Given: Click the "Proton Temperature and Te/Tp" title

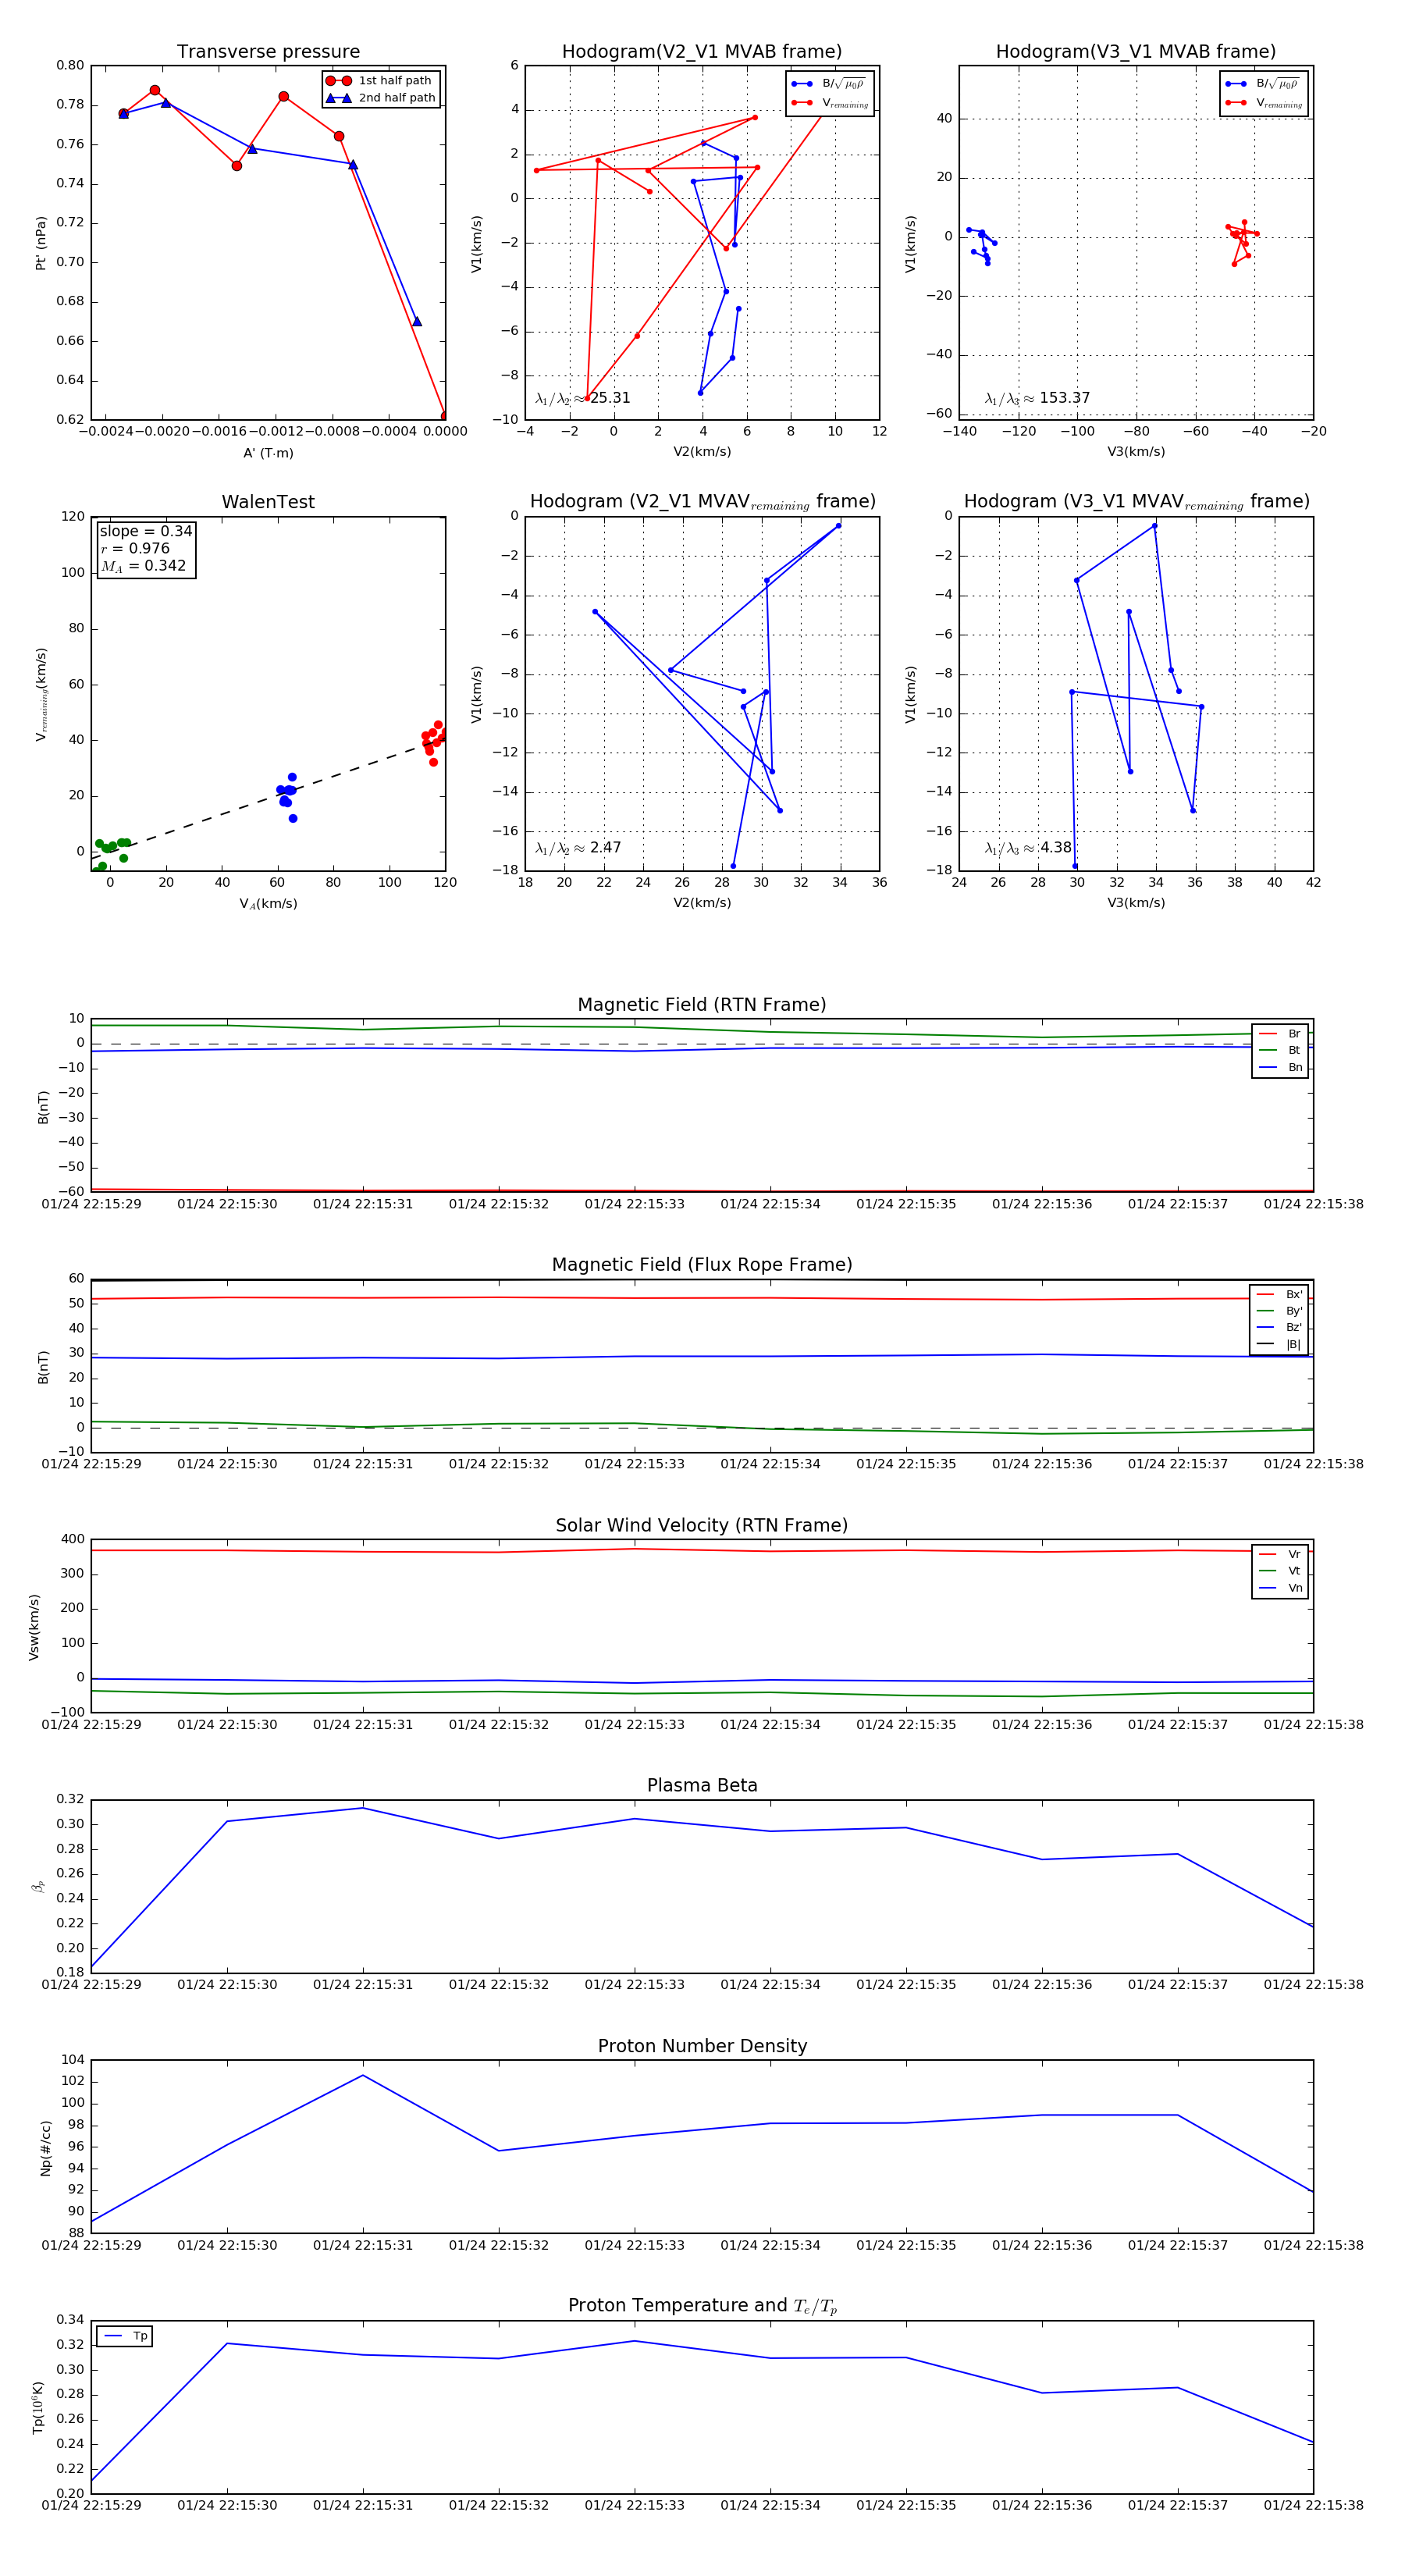Looking at the screenshot, I should pyautogui.click(x=702, y=2306).
